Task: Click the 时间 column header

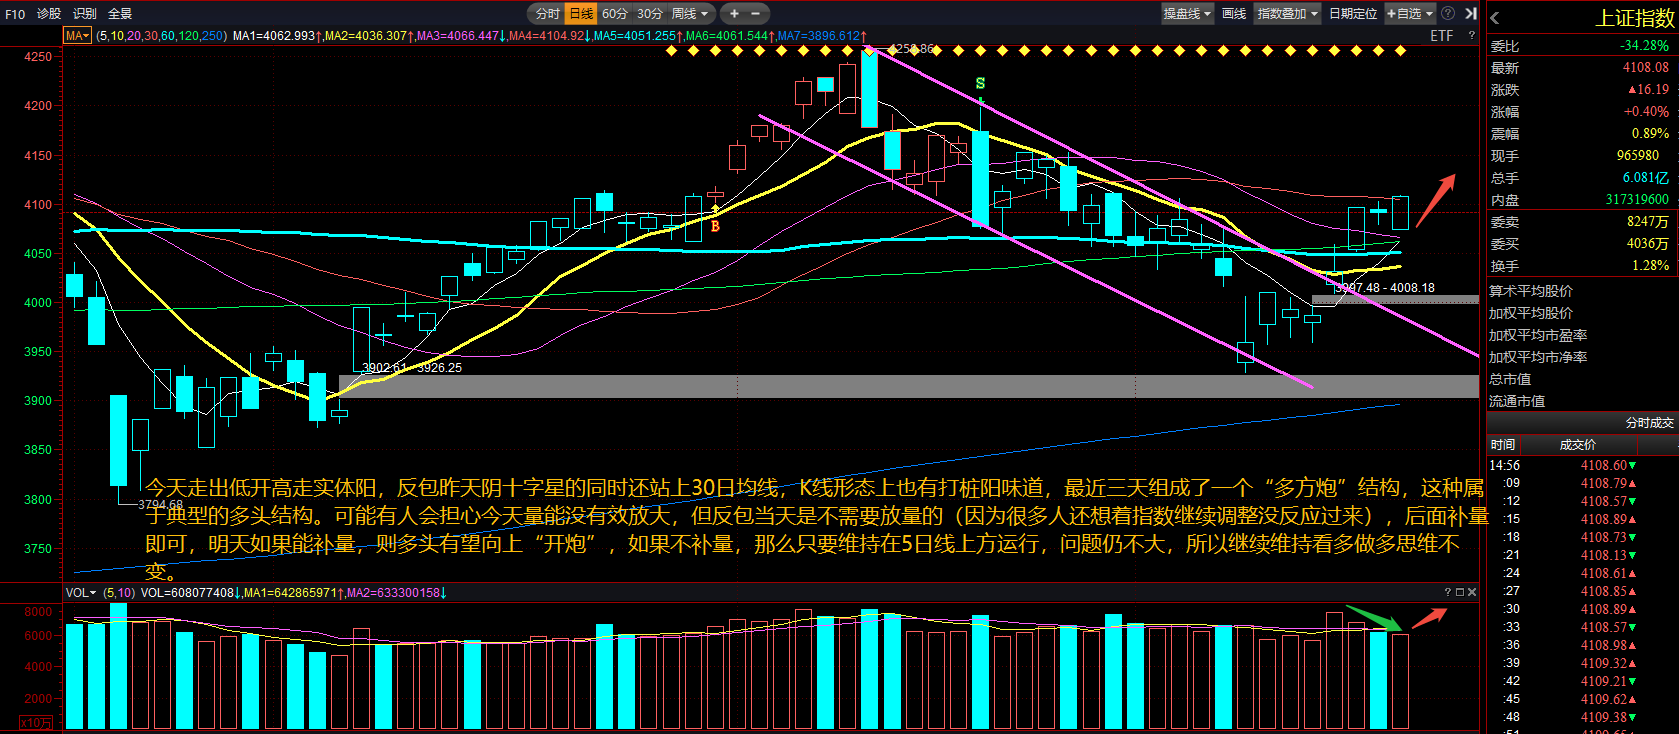Action: pyautogui.click(x=1503, y=445)
